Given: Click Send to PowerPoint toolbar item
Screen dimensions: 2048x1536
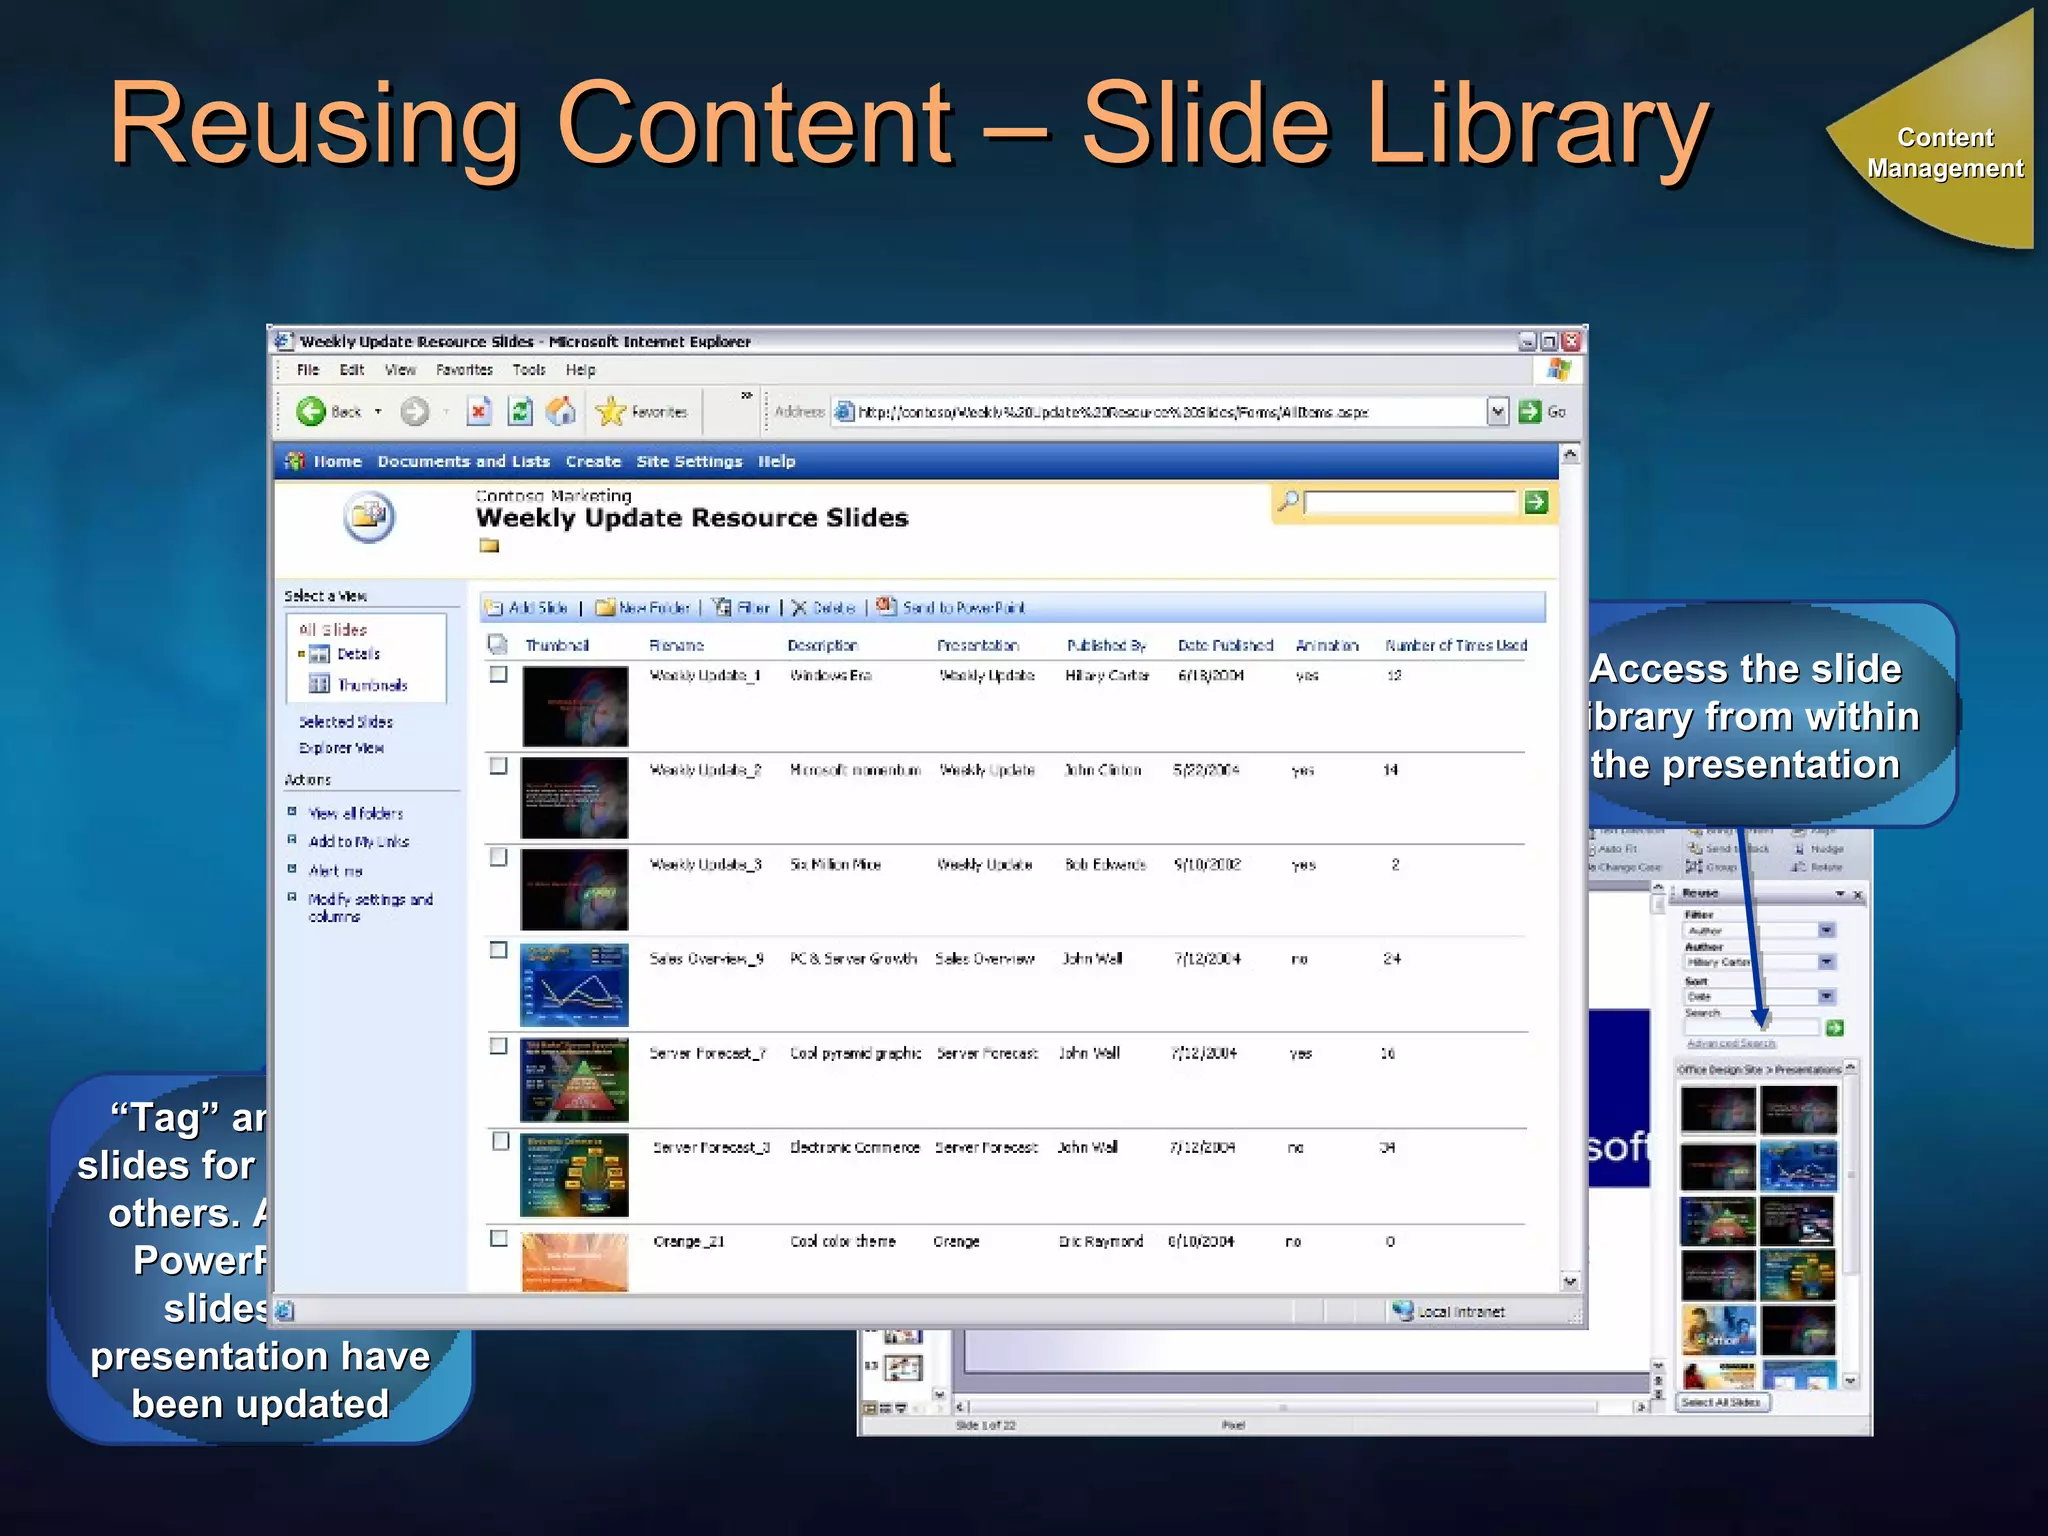Looking at the screenshot, I should pyautogui.click(x=950, y=607).
